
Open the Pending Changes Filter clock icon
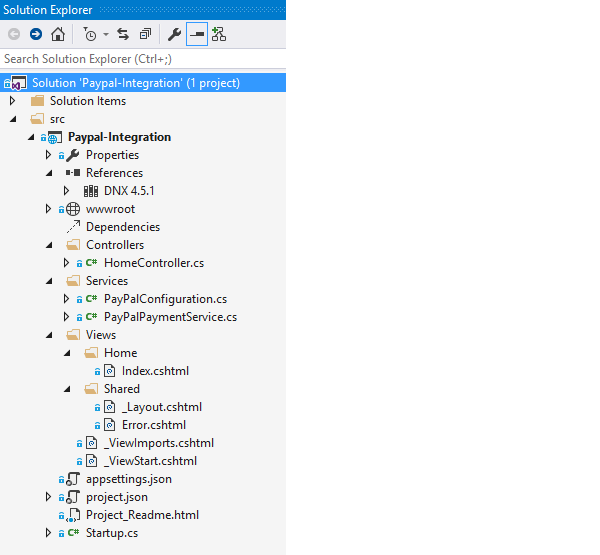click(90, 34)
